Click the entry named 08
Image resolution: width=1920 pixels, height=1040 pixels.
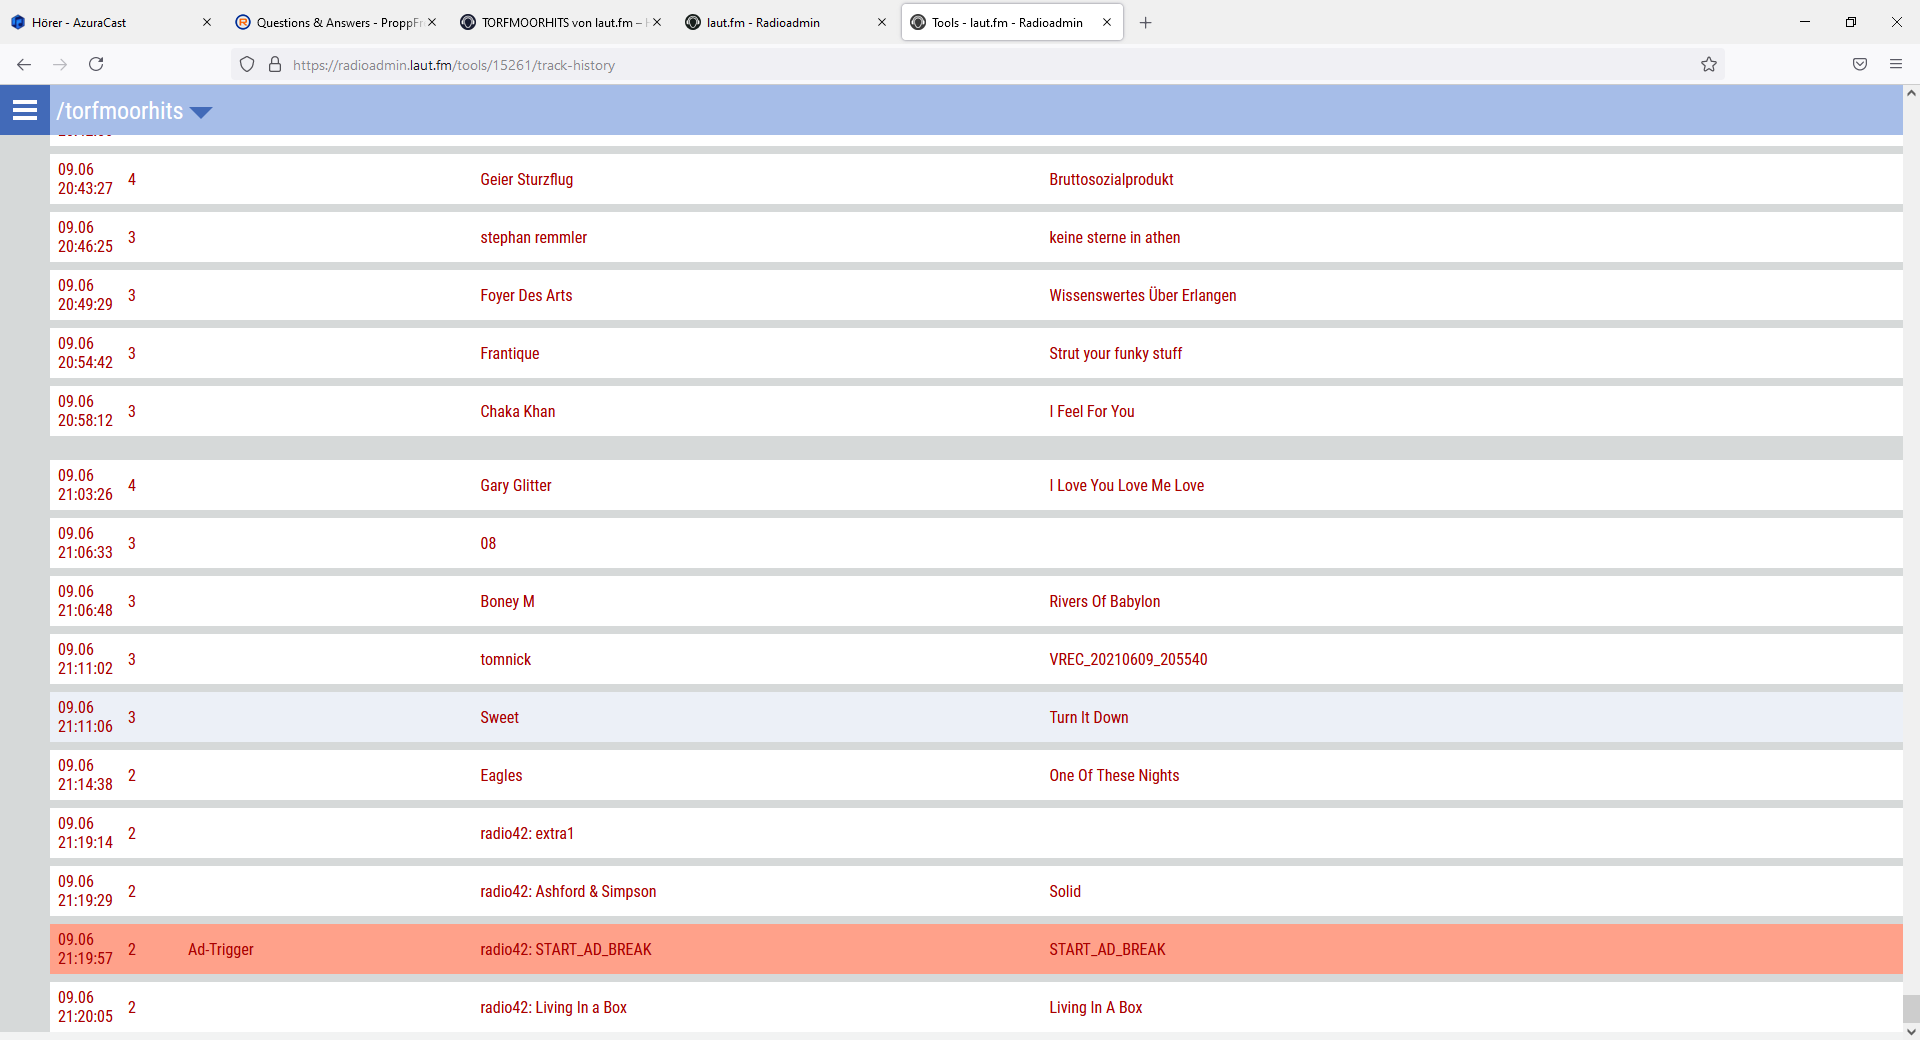tap(488, 544)
